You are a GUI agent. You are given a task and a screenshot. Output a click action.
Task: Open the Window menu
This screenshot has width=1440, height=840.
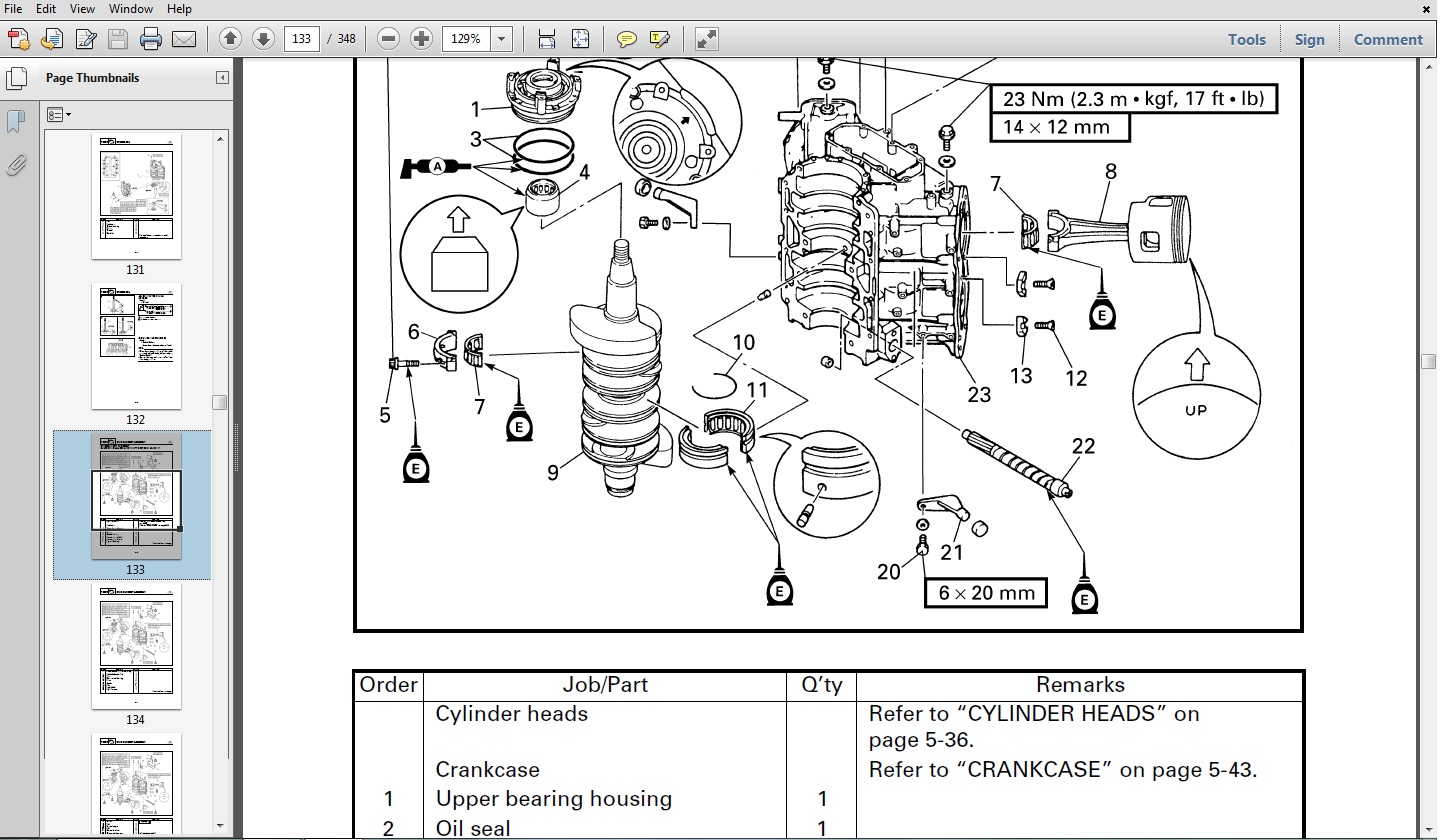pos(130,8)
